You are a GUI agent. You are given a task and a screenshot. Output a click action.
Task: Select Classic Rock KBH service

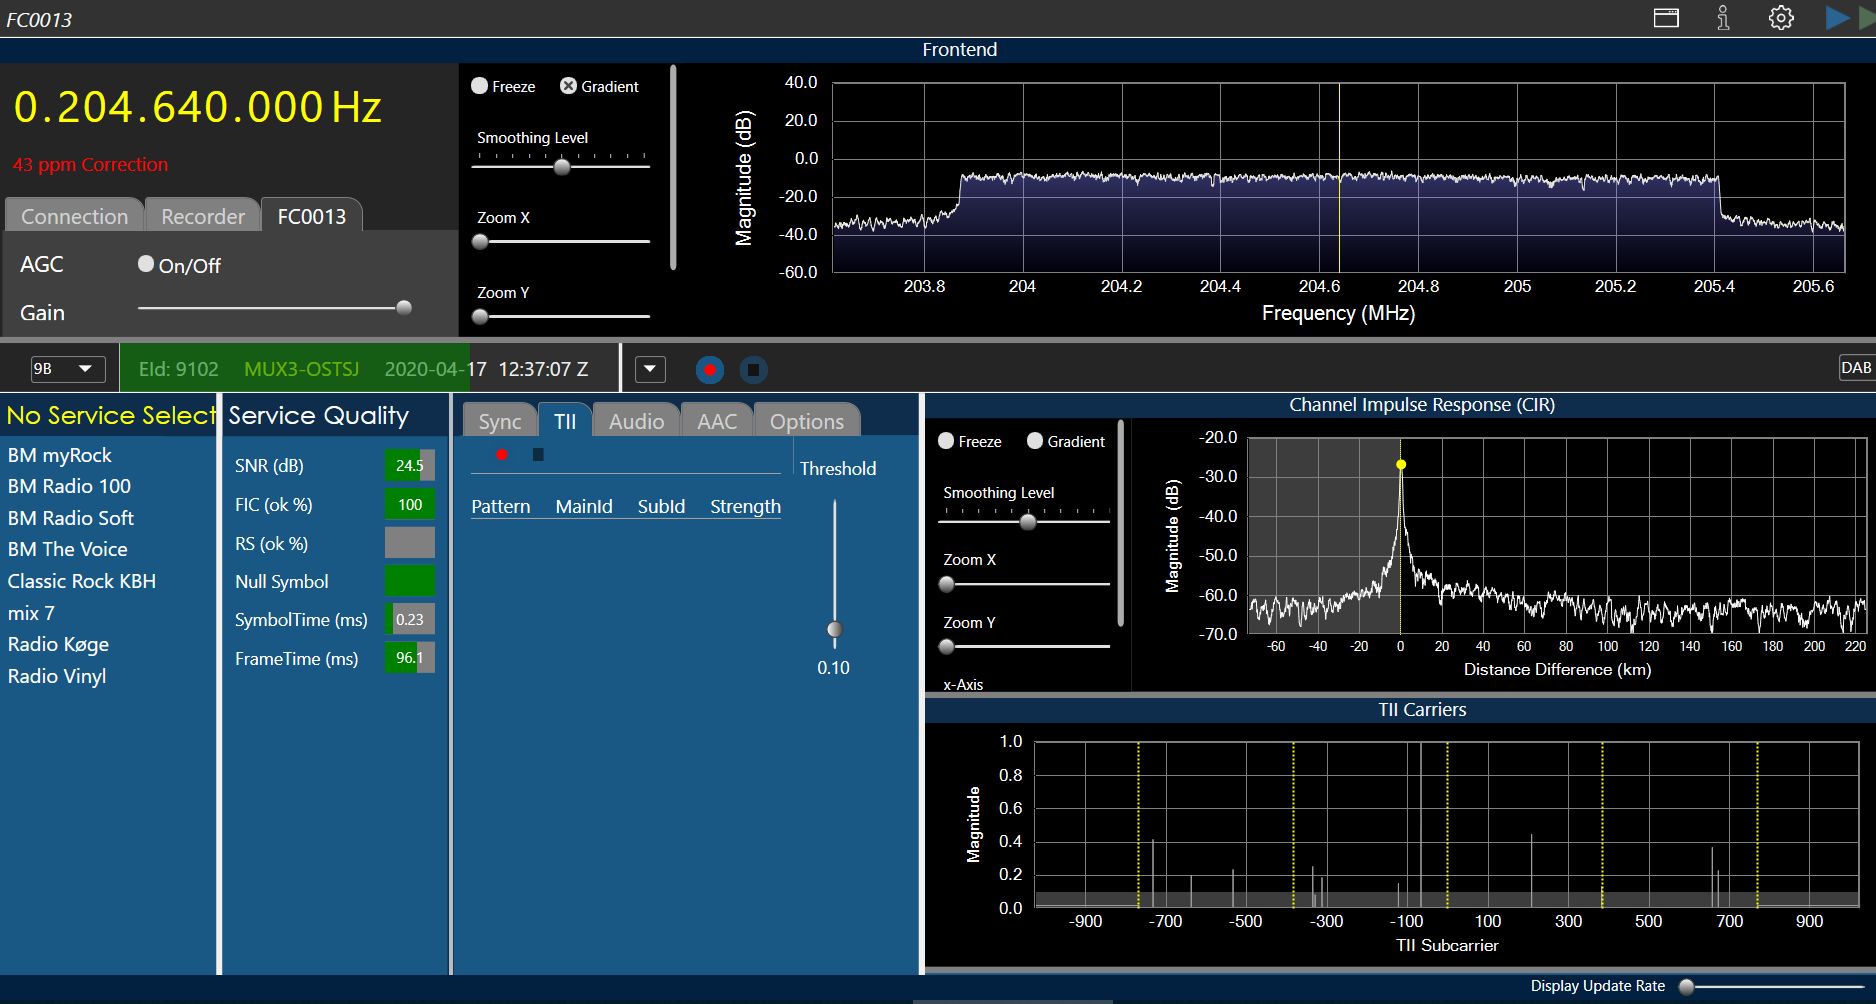click(x=82, y=581)
